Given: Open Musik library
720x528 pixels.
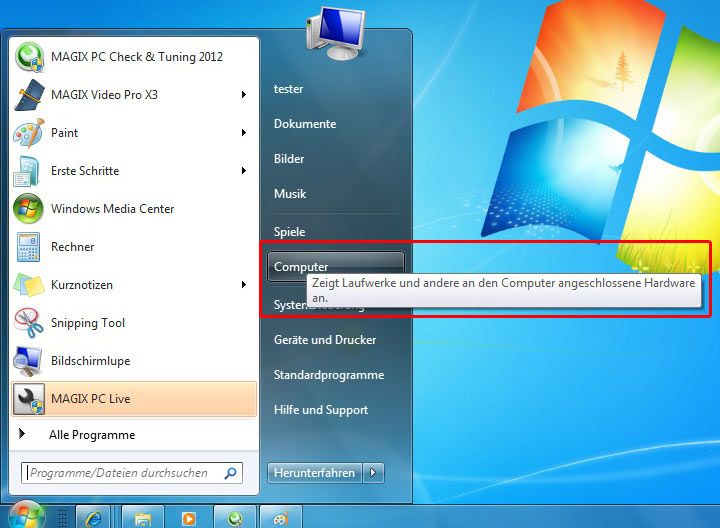Looking at the screenshot, I should pyautogui.click(x=290, y=194).
